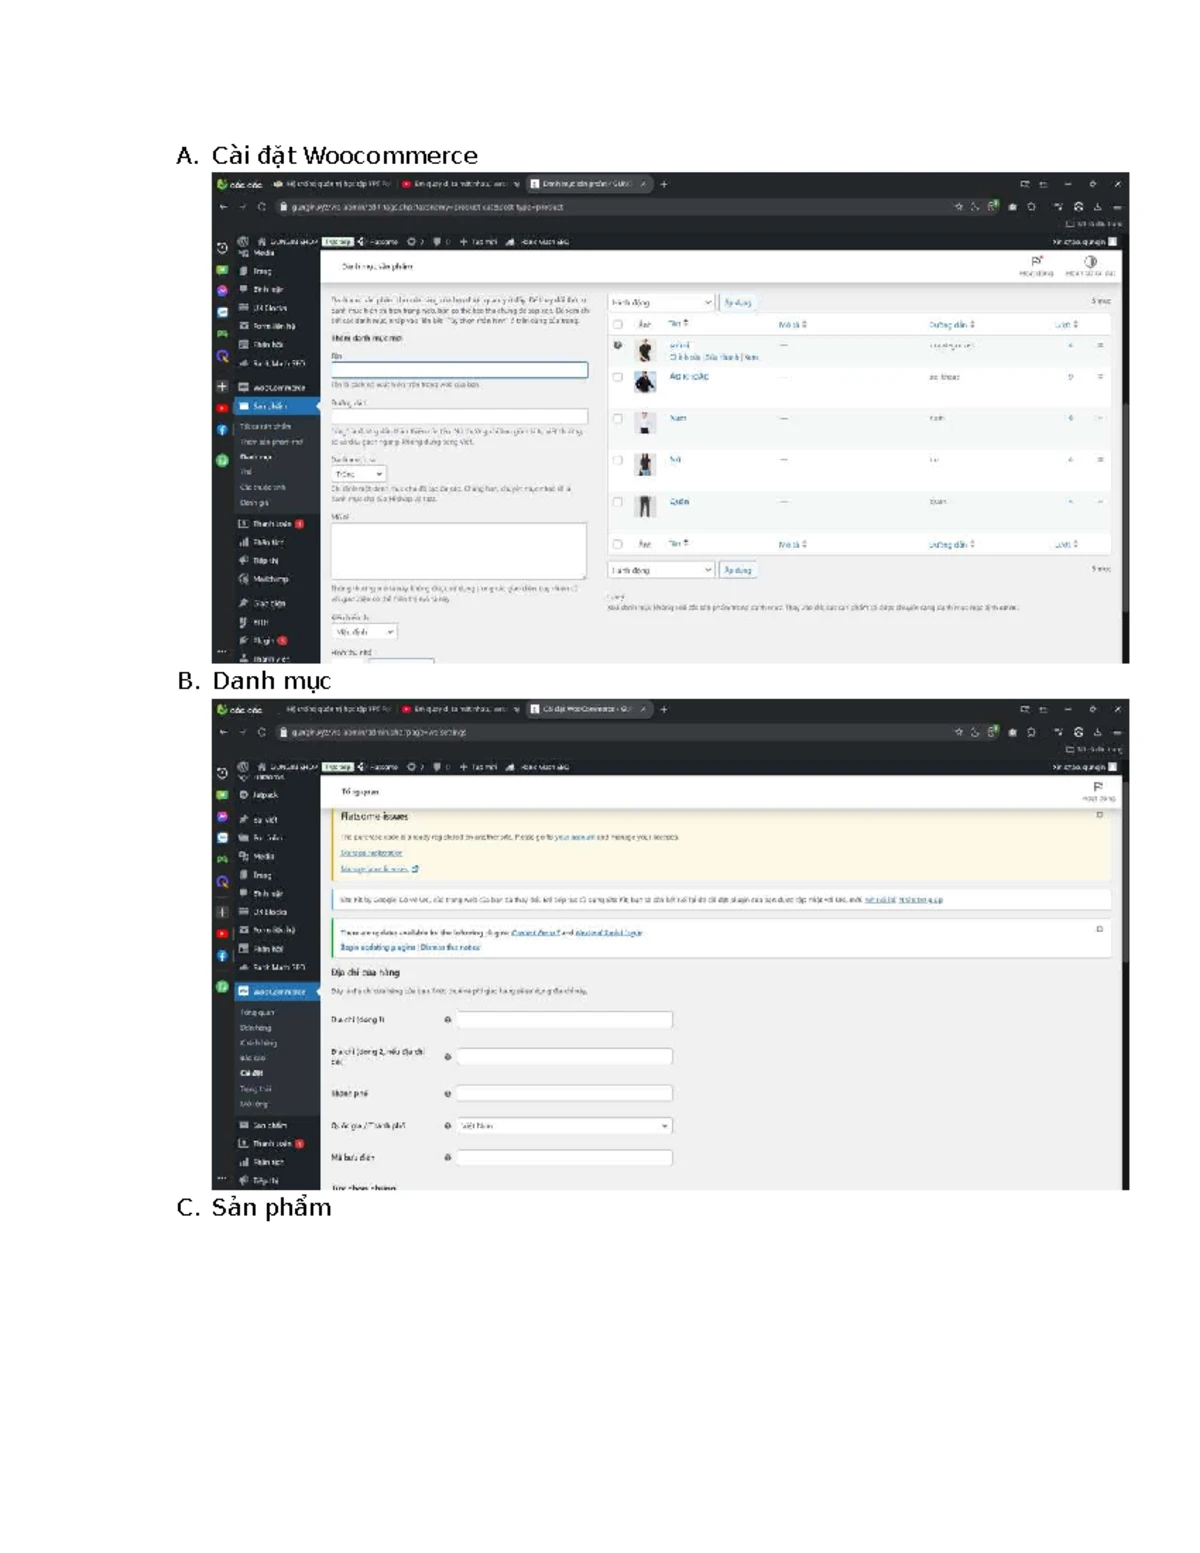Click the half-circle finish setup icon
The width and height of the screenshot is (1200, 1553).
click(1090, 262)
